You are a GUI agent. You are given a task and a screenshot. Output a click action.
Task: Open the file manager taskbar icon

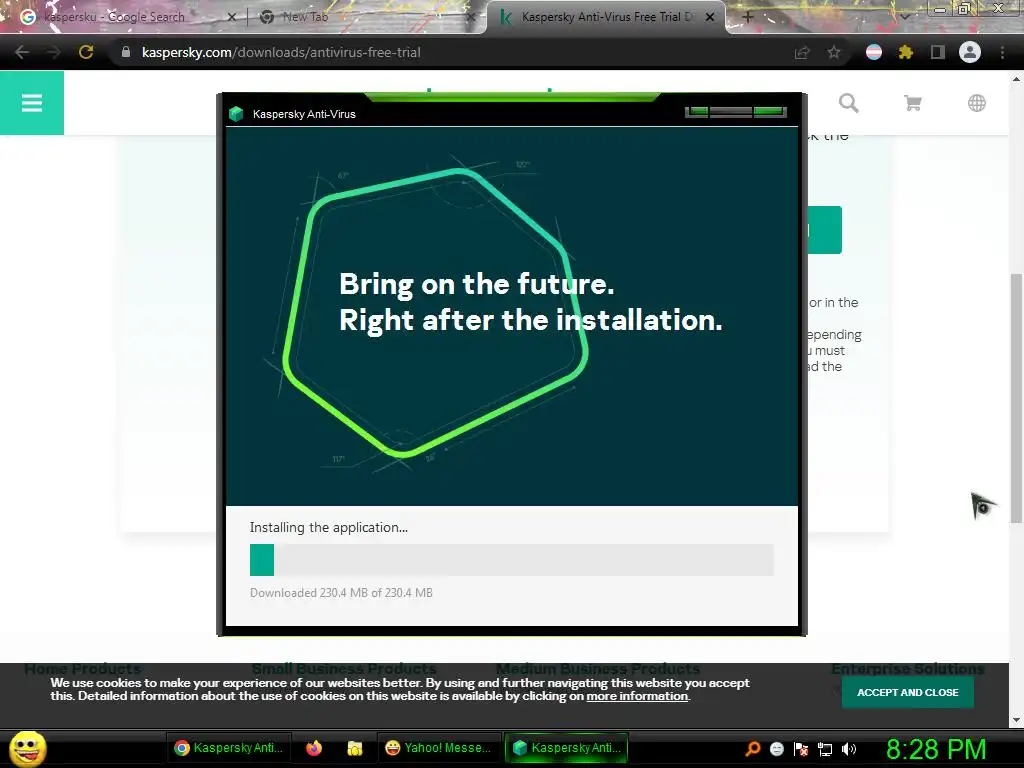pyautogui.click(x=355, y=748)
